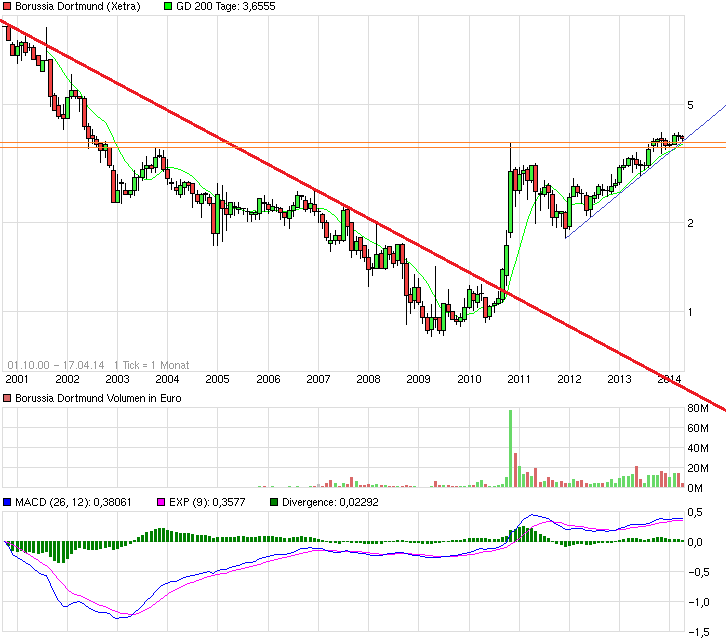Click the green GD 200 Tage swatch
726x640 pixels.
pos(168,6)
